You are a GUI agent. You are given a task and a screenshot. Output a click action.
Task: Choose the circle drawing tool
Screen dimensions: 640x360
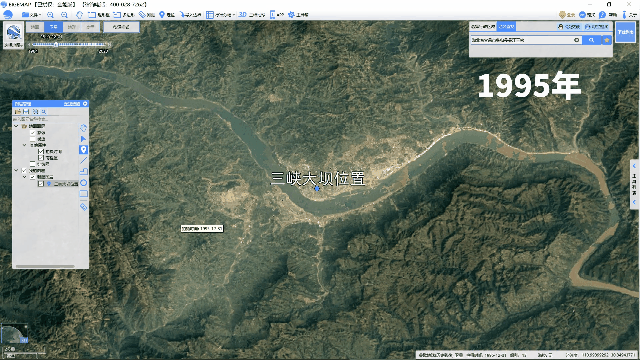(x=84, y=182)
